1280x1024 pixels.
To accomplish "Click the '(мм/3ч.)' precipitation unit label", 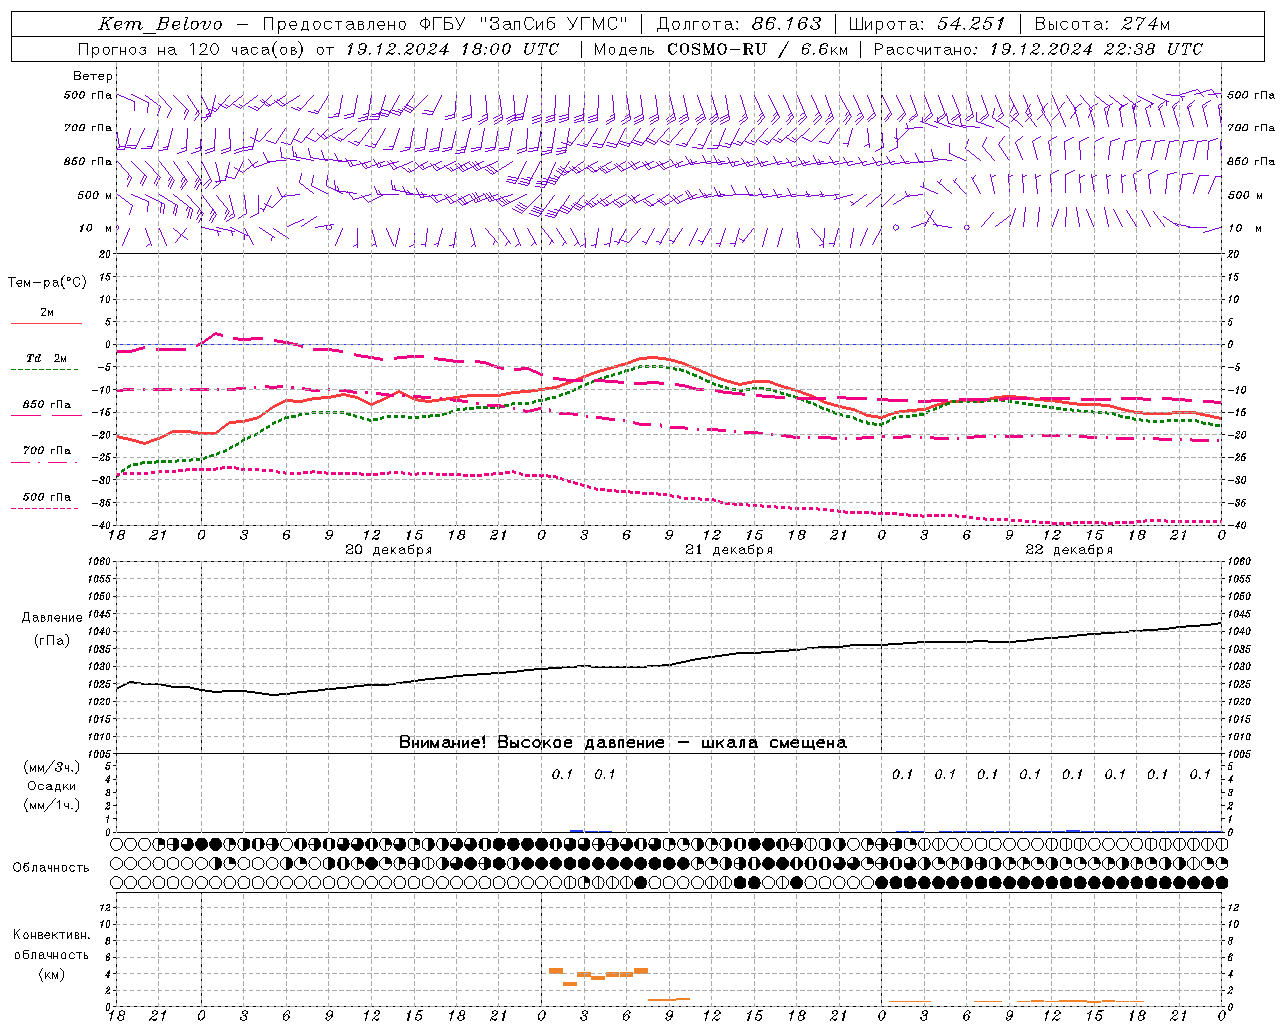I will (x=52, y=767).
